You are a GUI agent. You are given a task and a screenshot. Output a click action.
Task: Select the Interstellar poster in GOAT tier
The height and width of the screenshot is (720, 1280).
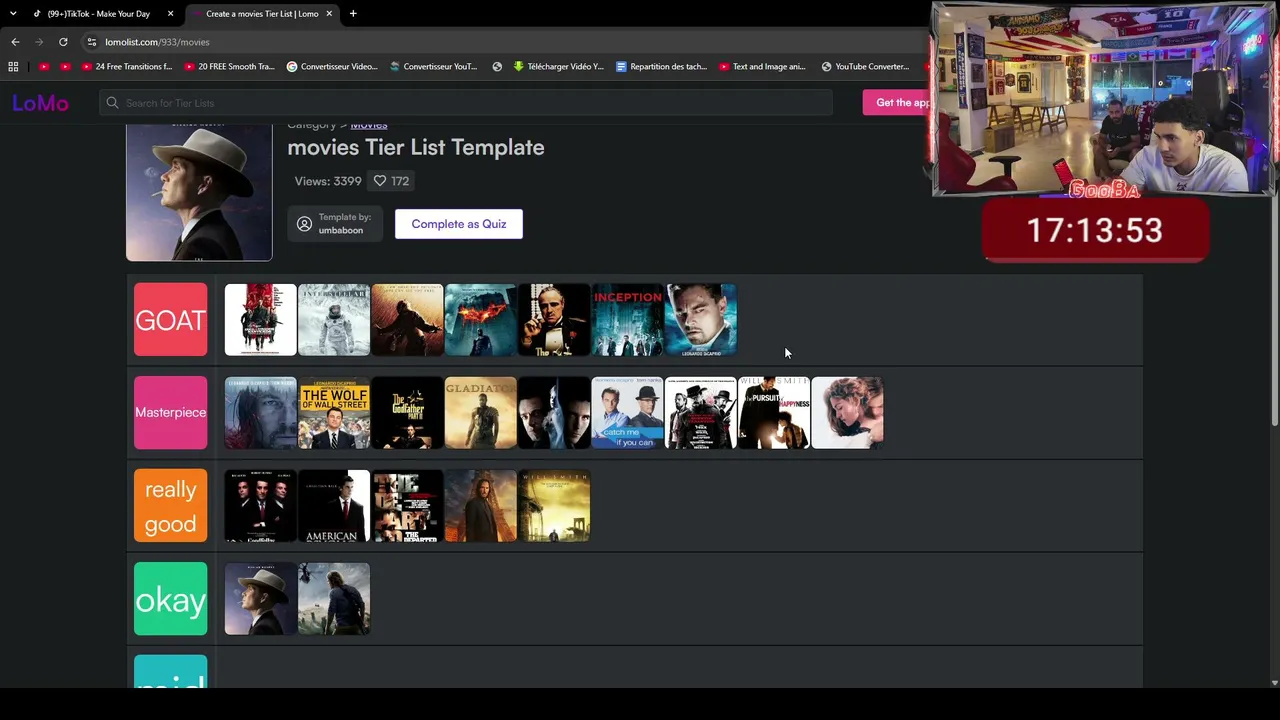click(x=334, y=320)
